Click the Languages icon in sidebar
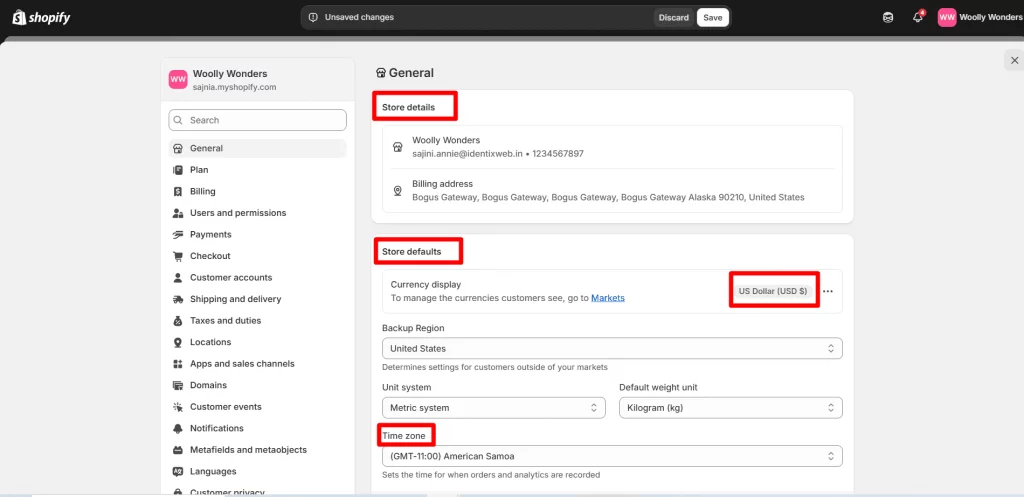The height and width of the screenshot is (497, 1024). pos(178,472)
